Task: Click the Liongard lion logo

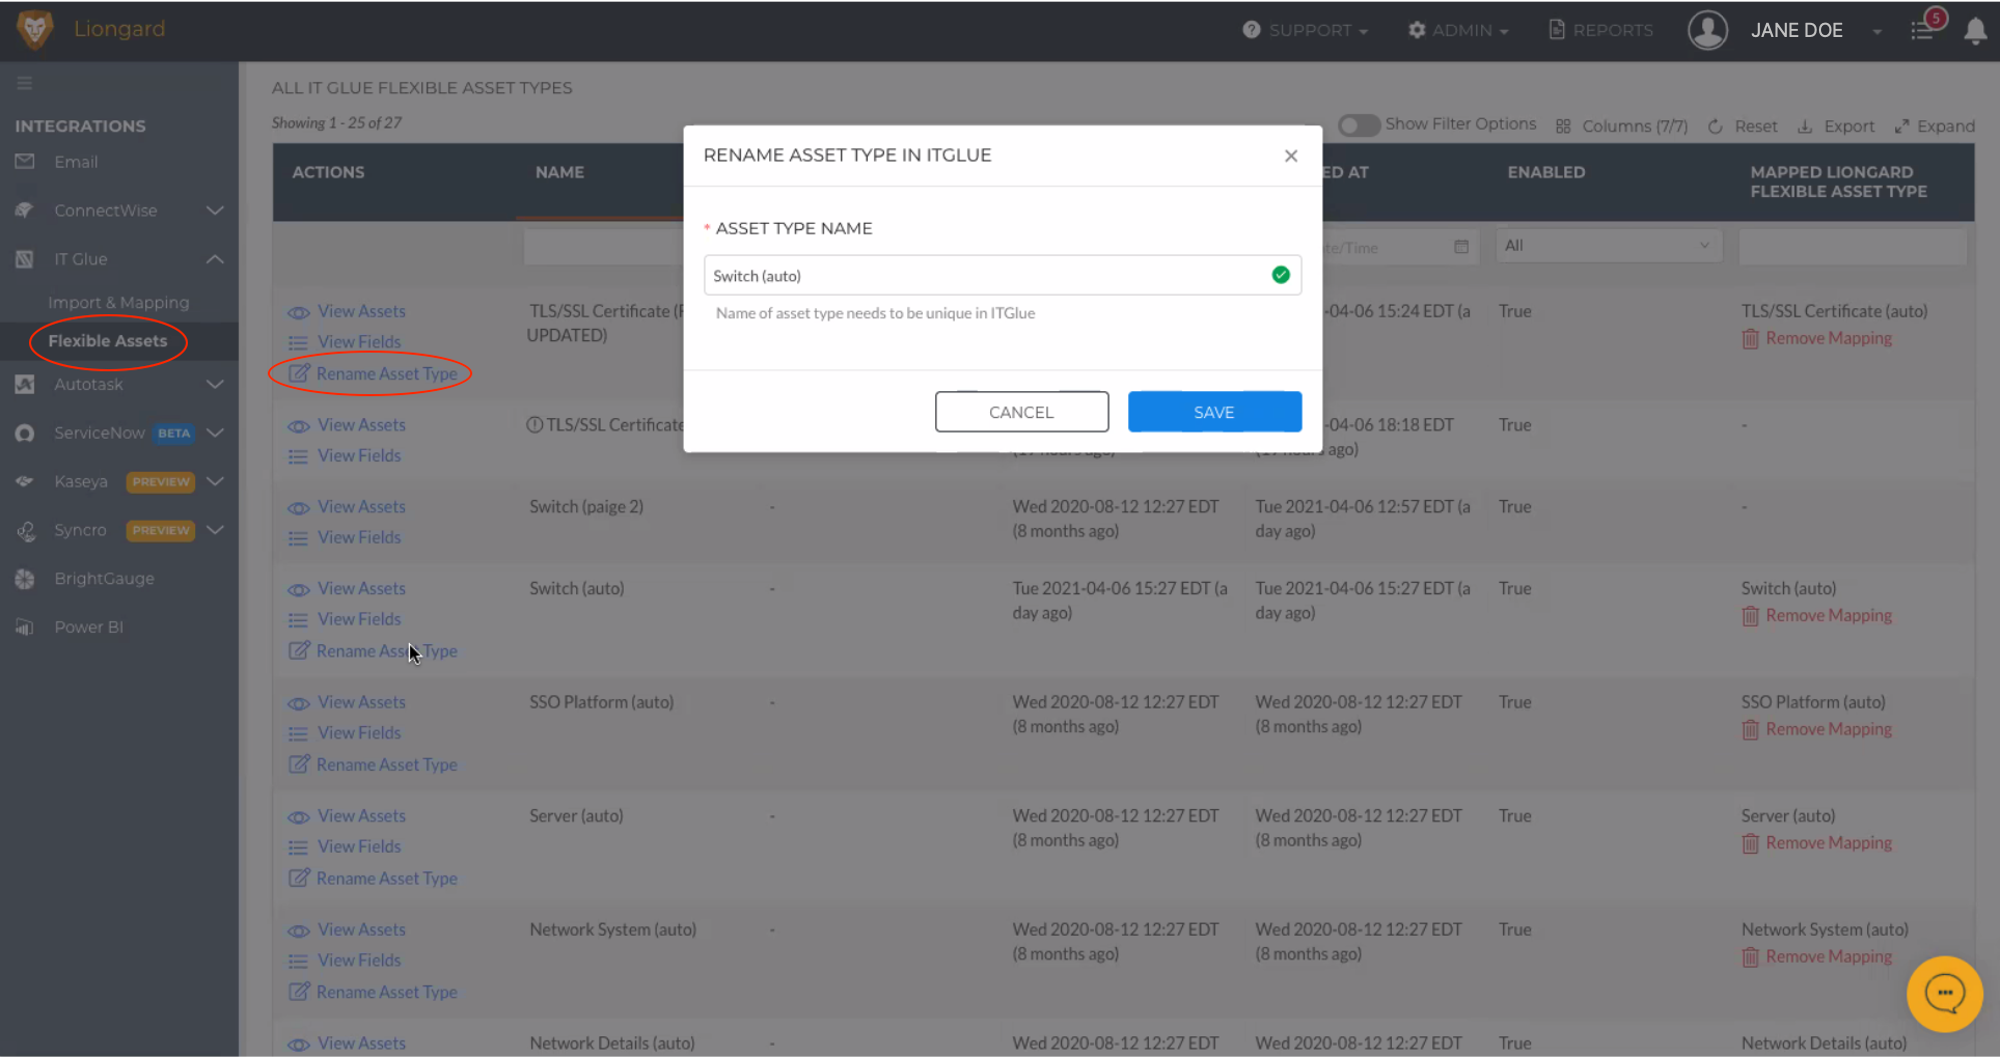Action: [x=34, y=29]
